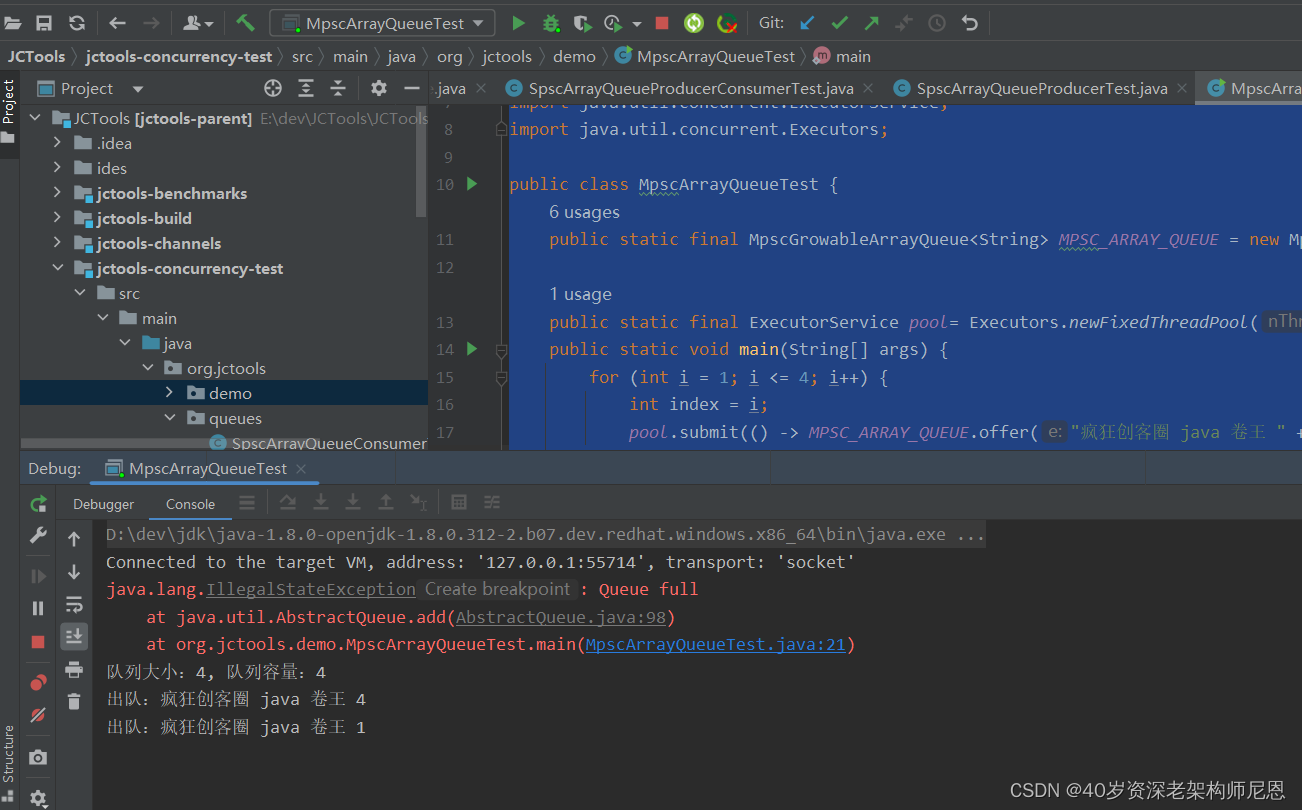Print console output with printer icon
Image resolution: width=1302 pixels, height=810 pixels.
pos(74,669)
